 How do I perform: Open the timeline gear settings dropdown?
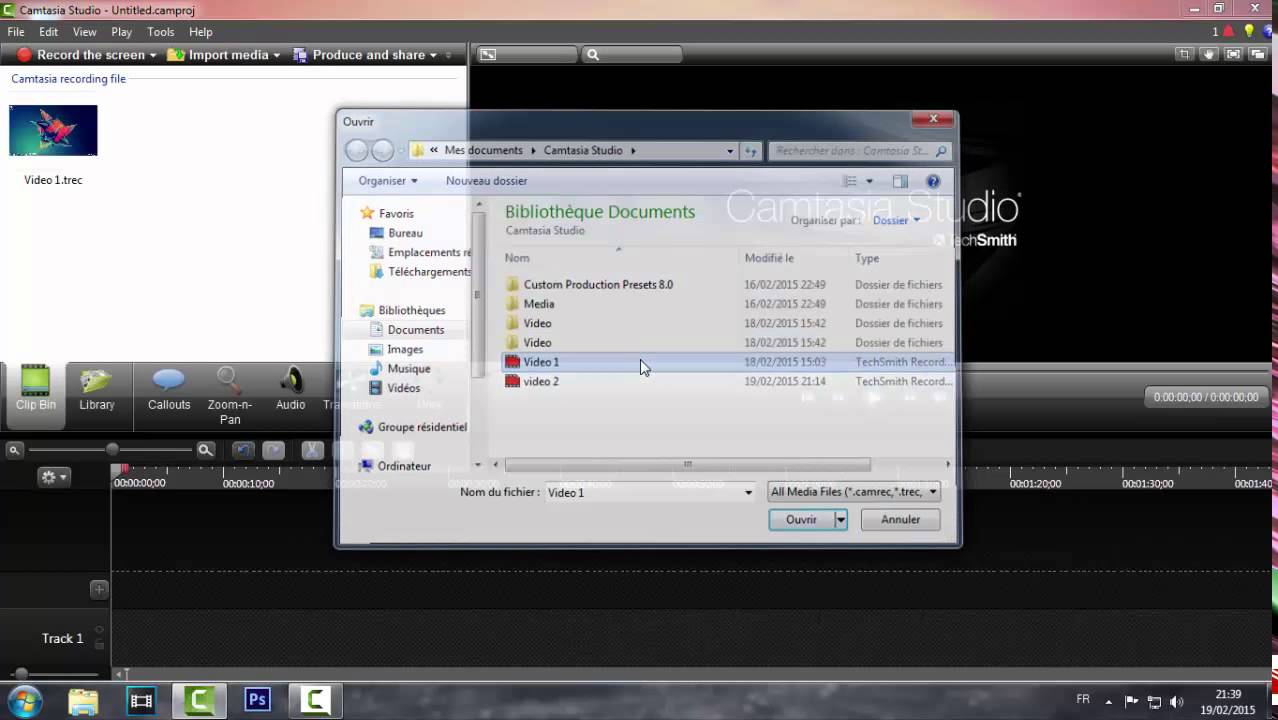[53, 477]
